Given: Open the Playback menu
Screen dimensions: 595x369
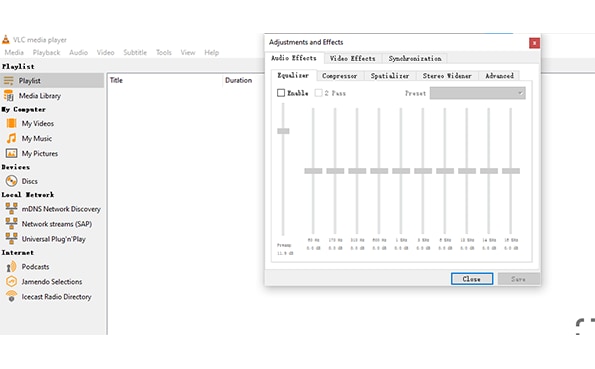Looking at the screenshot, I should click(46, 52).
